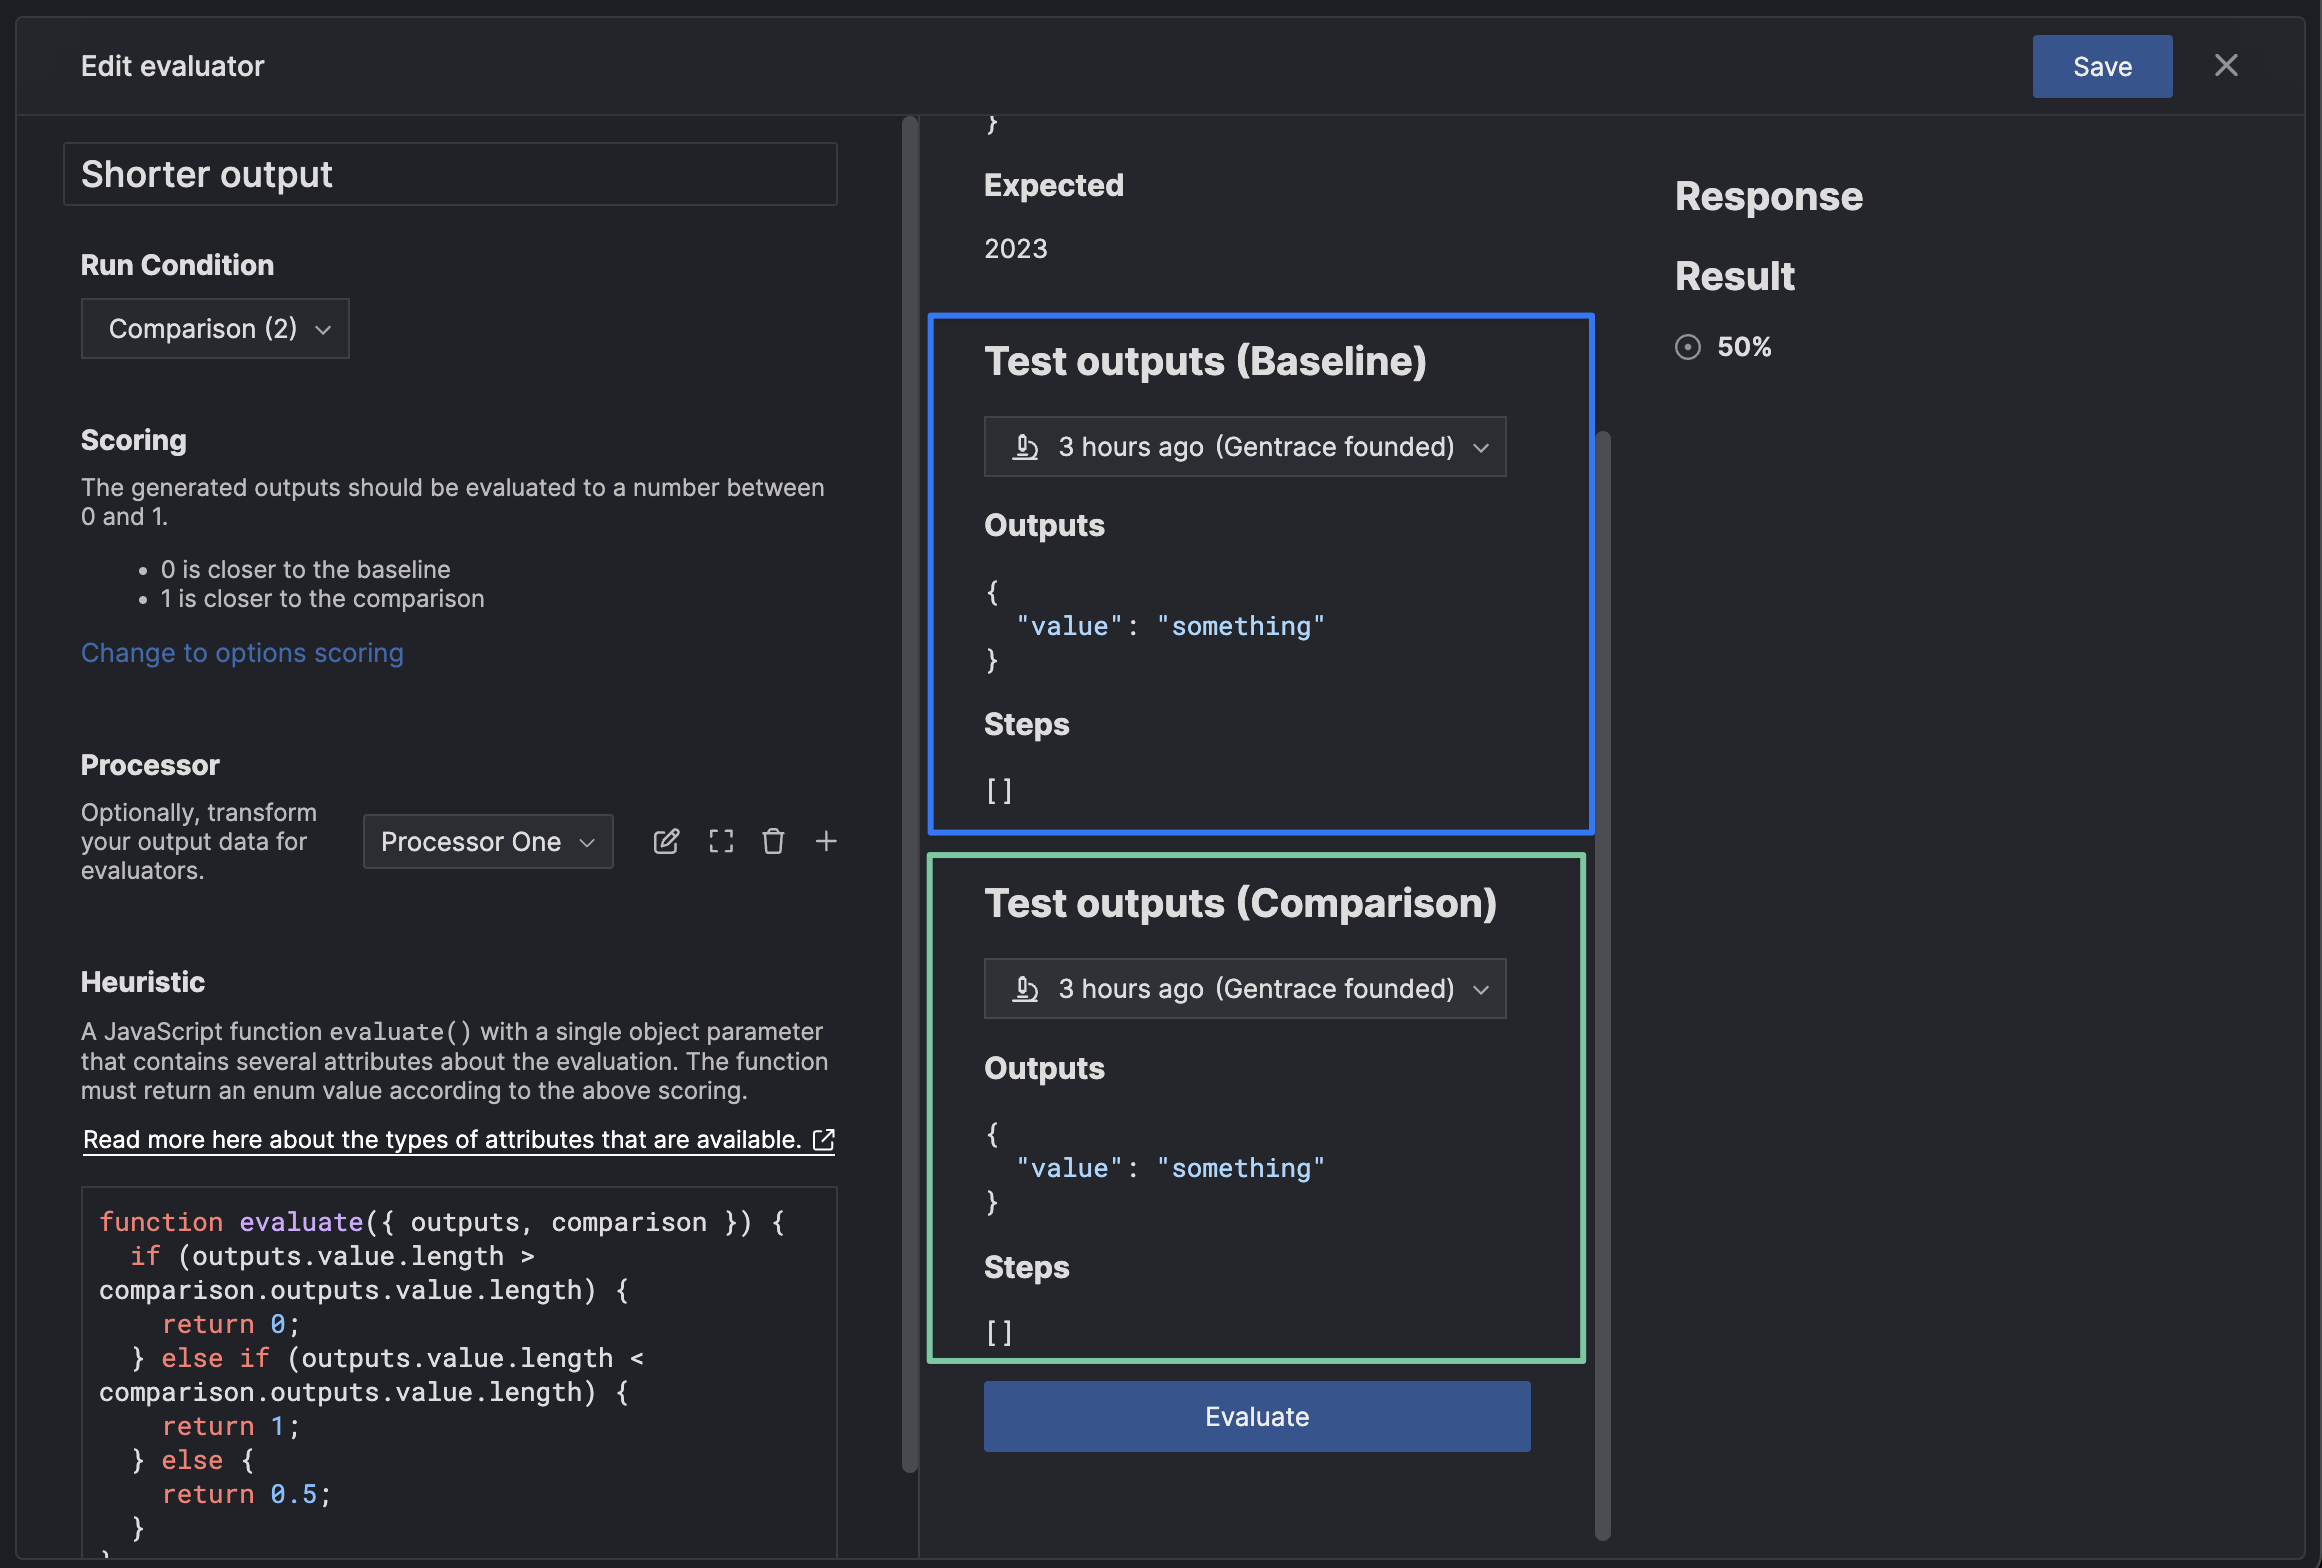The image size is (2322, 1568).
Task: Run the Evaluate button
Action: tap(1257, 1416)
